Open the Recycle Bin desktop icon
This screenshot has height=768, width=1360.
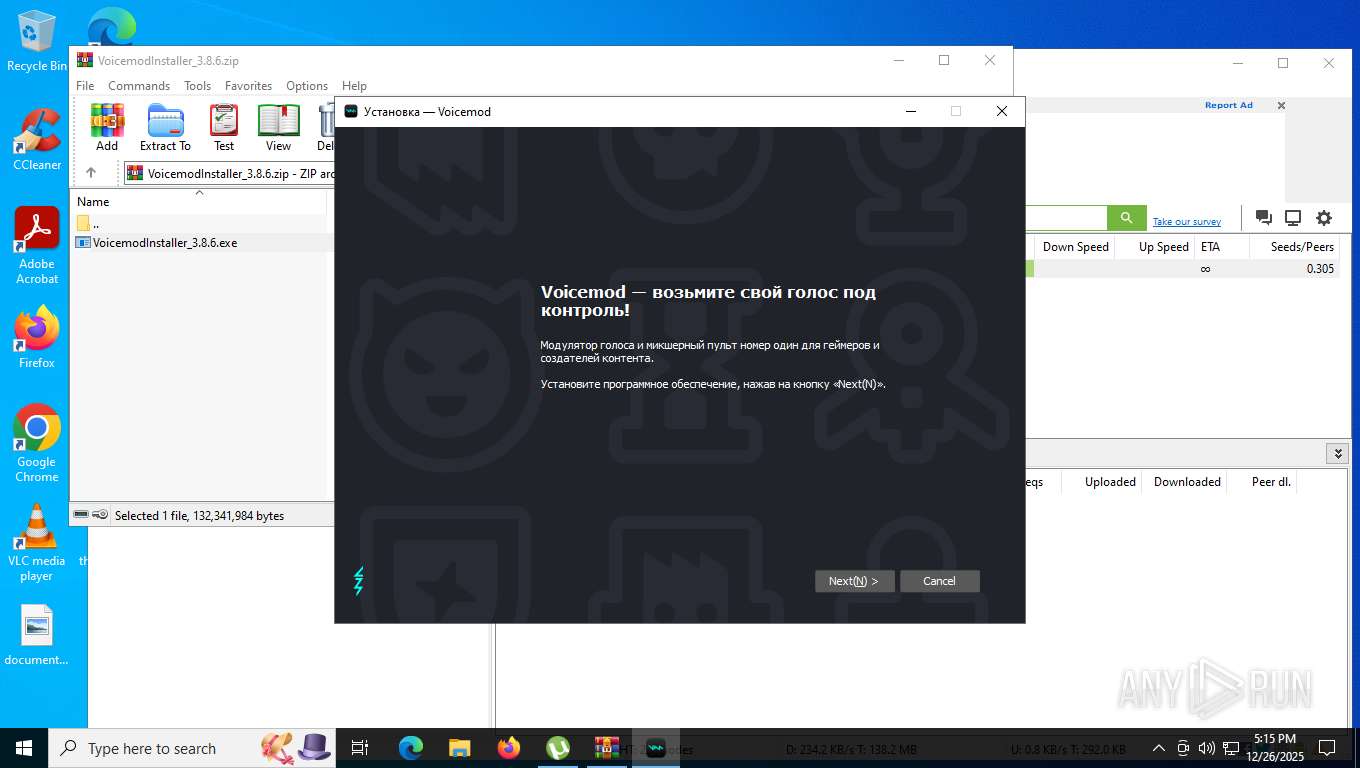[37, 42]
